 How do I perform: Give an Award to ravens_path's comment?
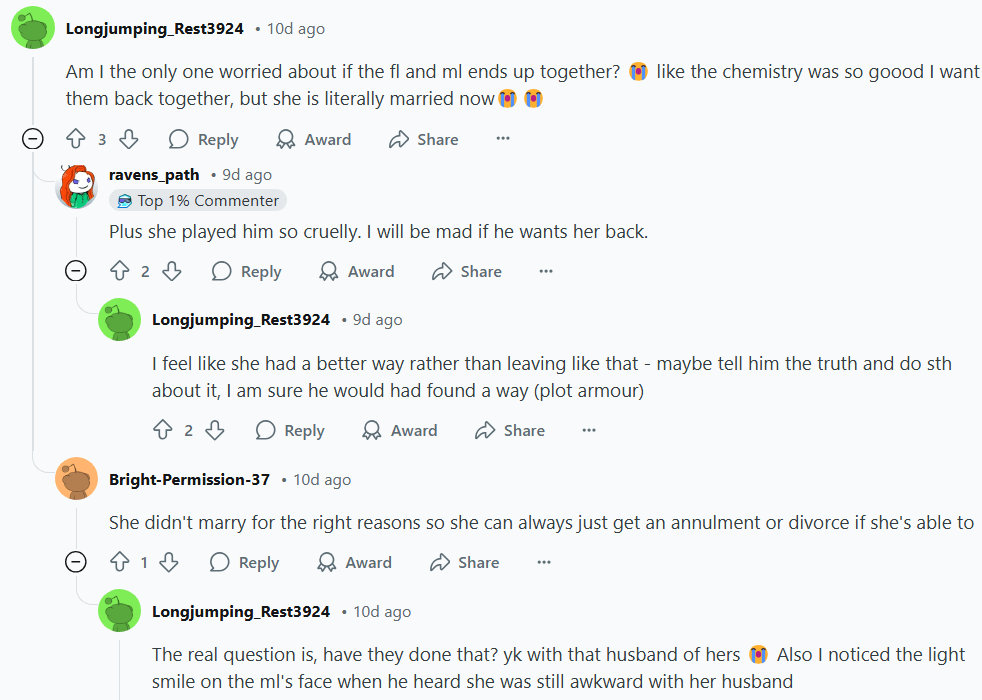click(356, 272)
